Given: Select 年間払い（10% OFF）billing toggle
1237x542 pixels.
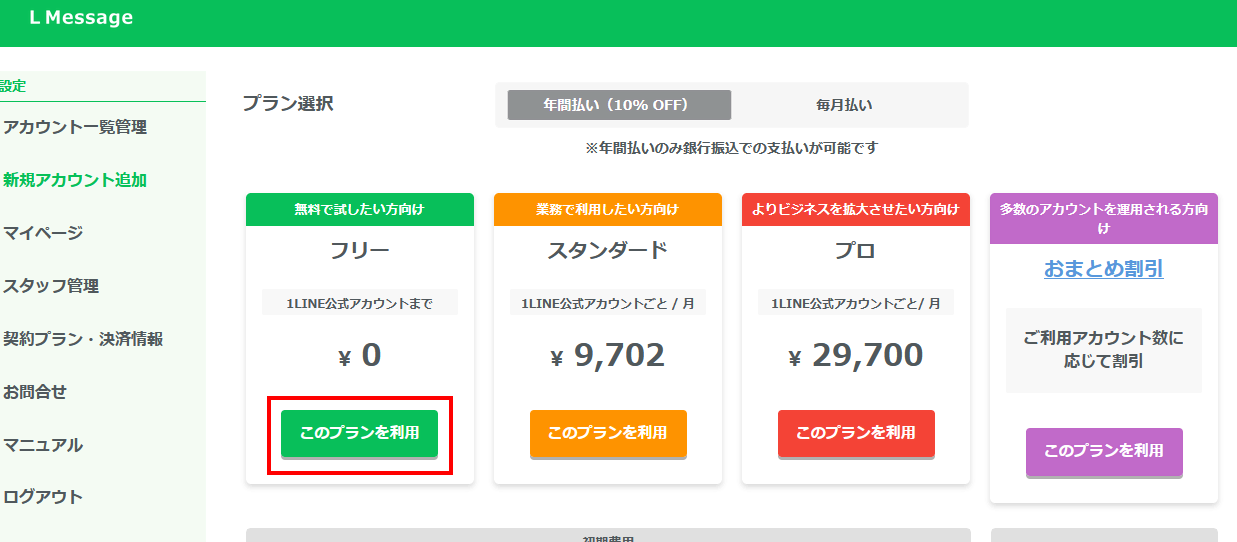Looking at the screenshot, I should [619, 105].
